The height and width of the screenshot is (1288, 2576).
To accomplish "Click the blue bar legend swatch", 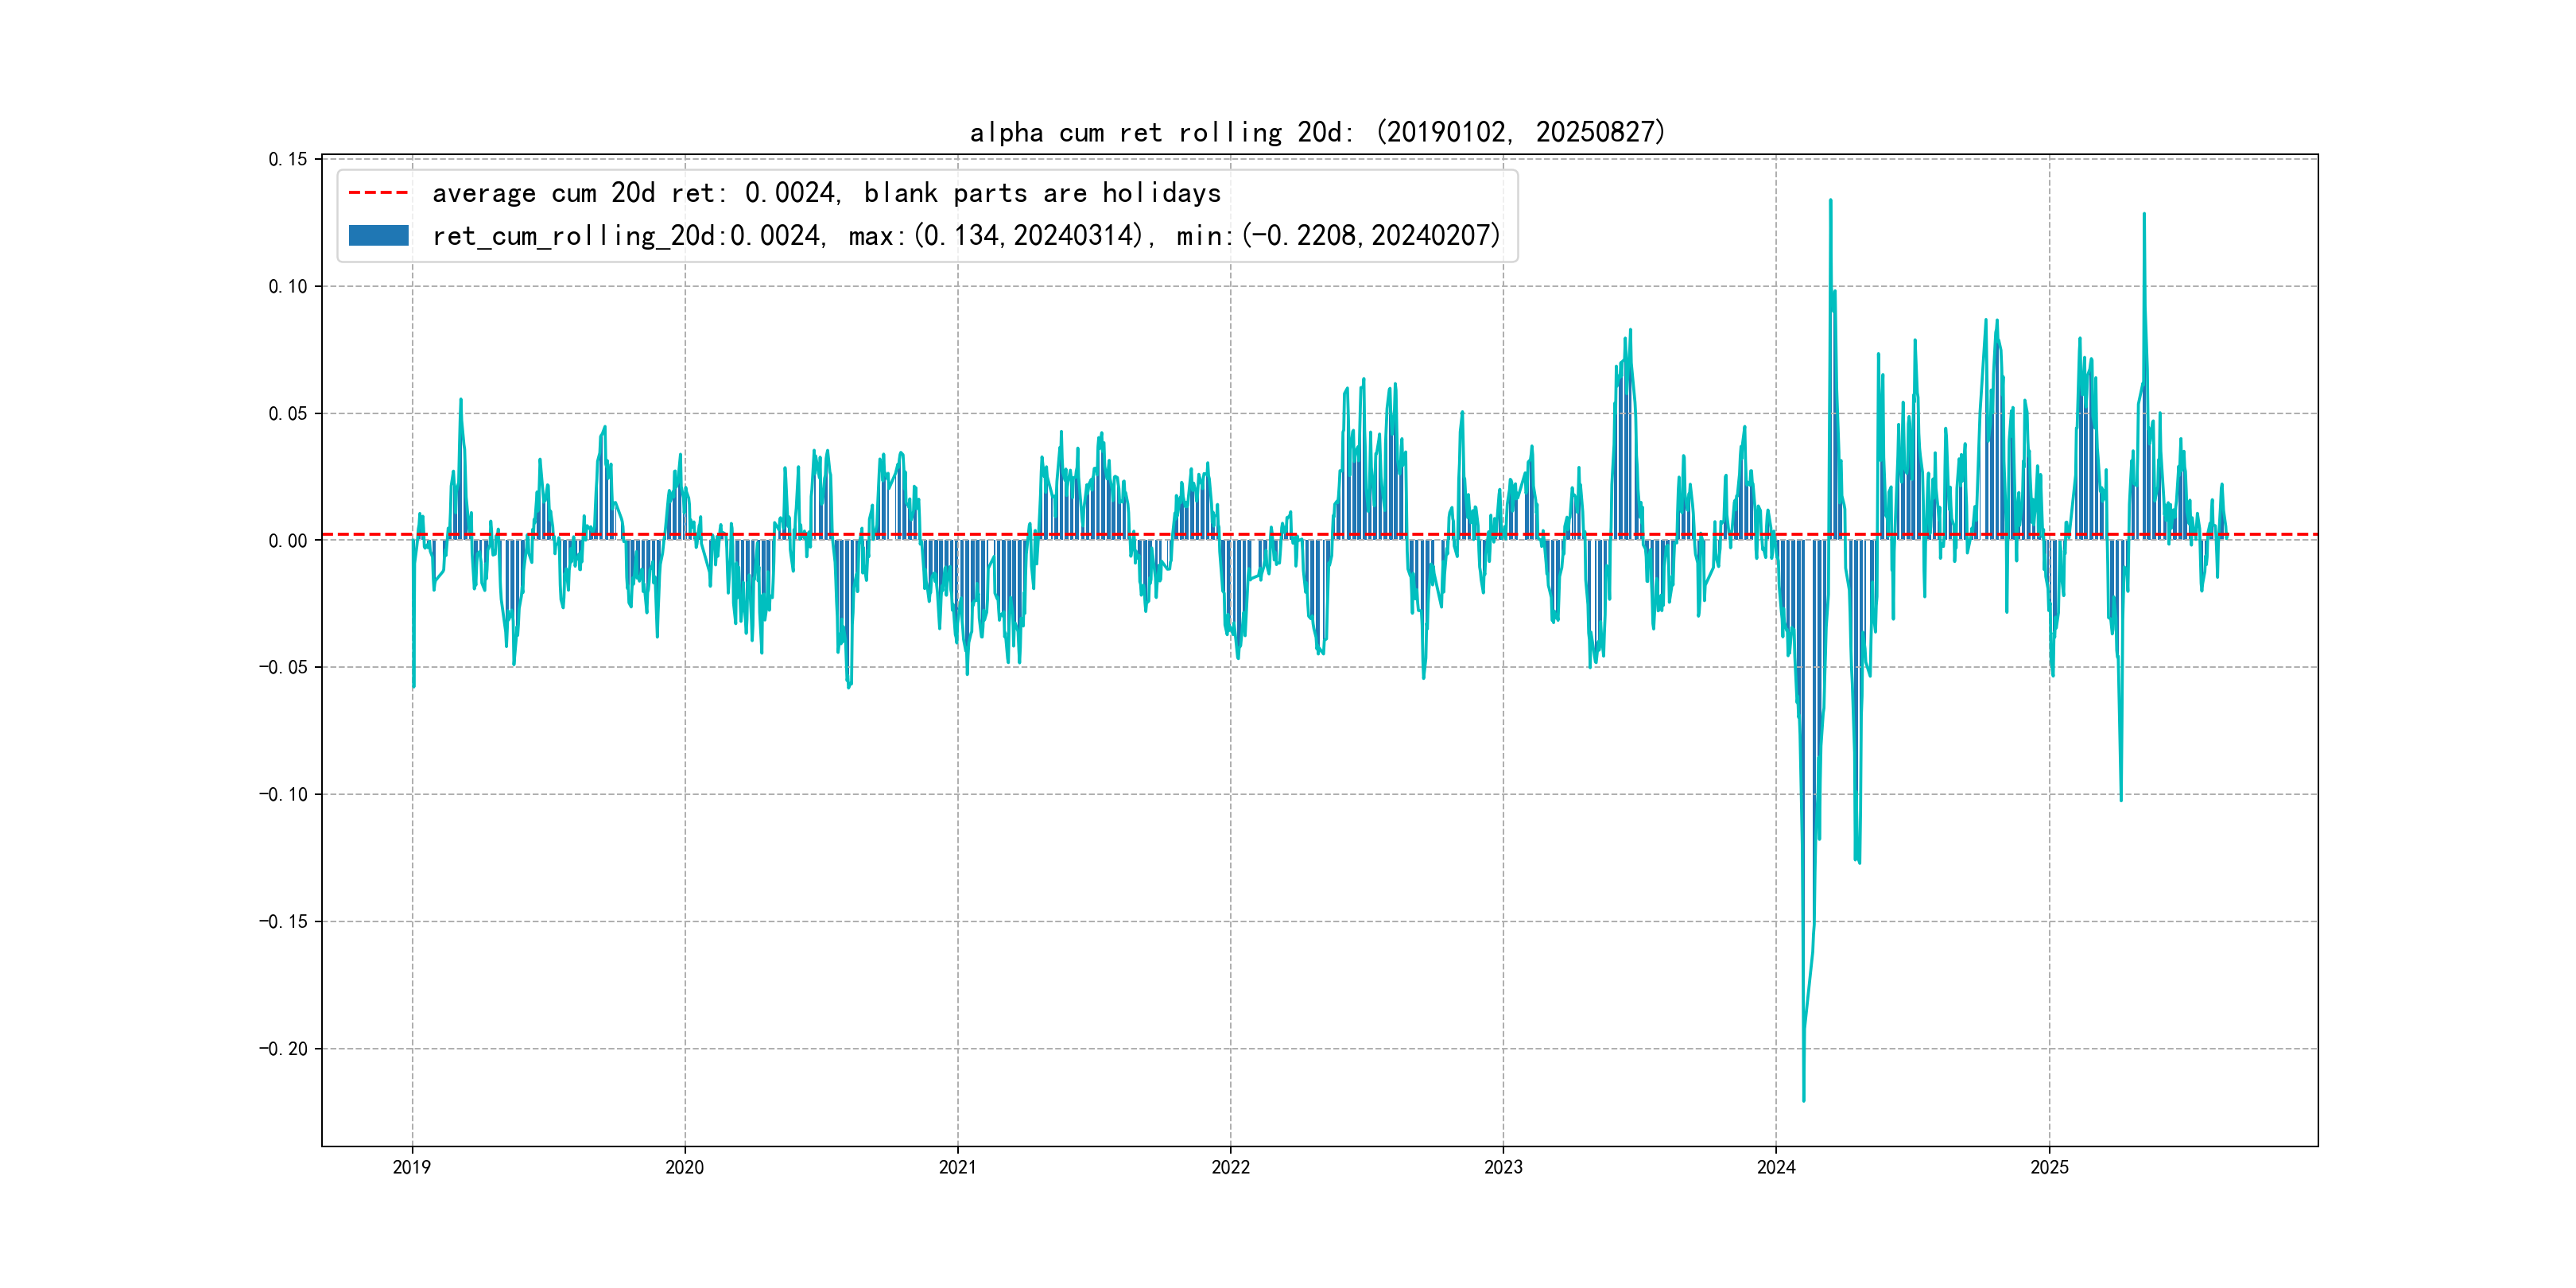I will point(378,235).
